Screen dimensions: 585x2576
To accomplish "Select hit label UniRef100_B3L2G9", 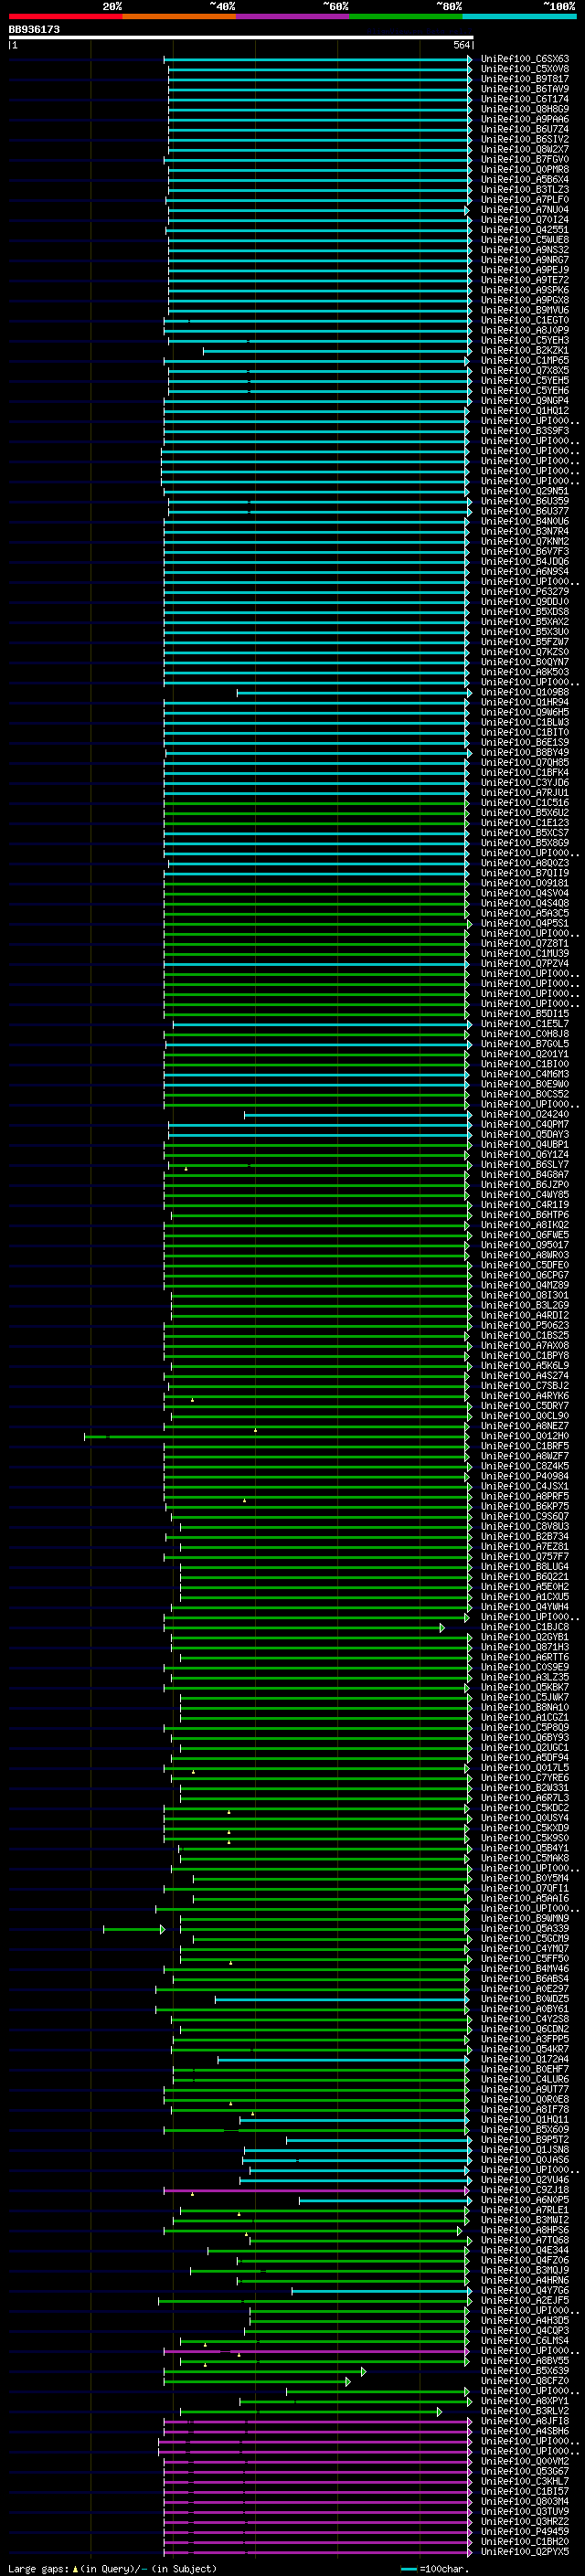I will pos(525,1305).
